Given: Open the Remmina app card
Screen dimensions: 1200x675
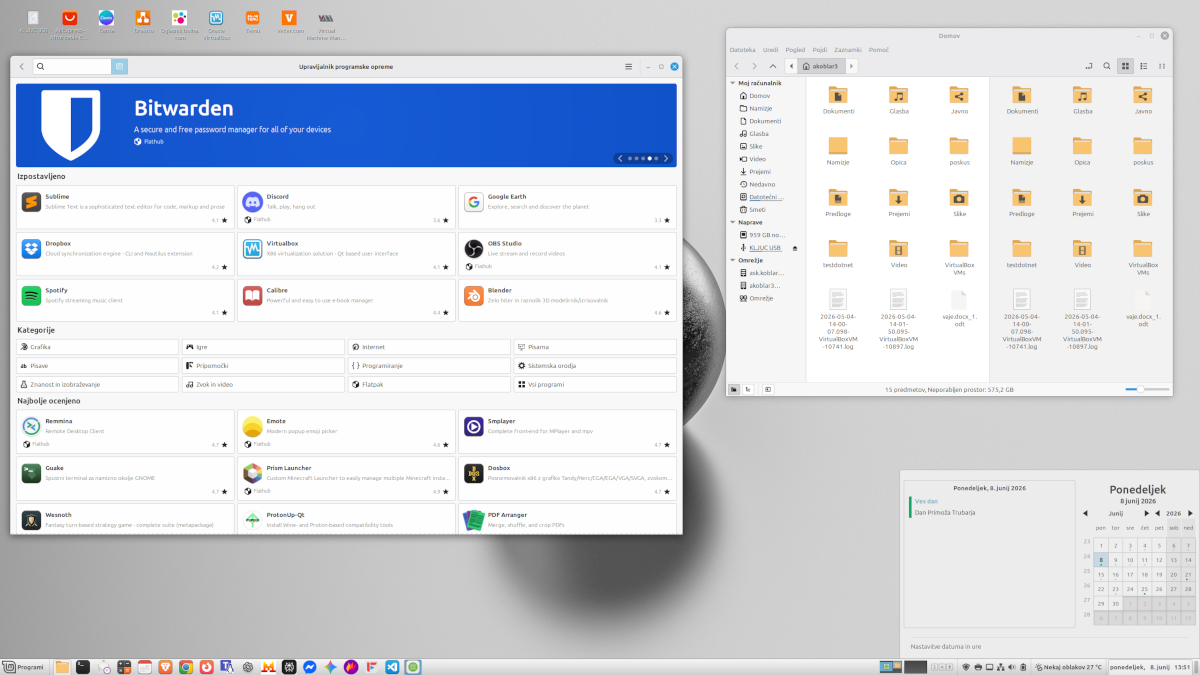Looking at the screenshot, I should (x=126, y=431).
